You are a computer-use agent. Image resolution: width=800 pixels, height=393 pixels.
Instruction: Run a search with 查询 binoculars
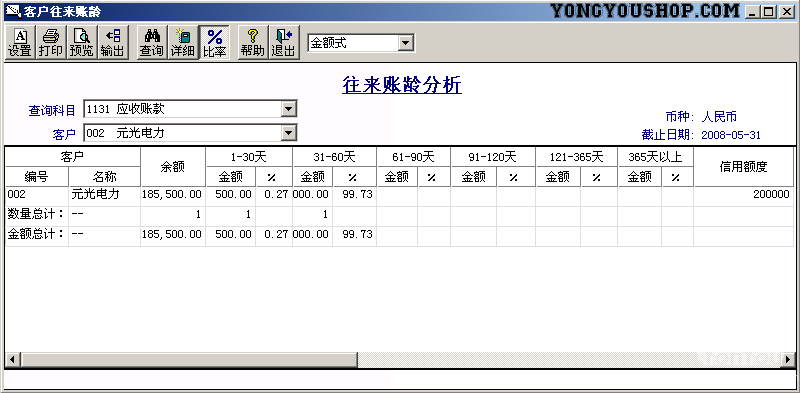152,43
